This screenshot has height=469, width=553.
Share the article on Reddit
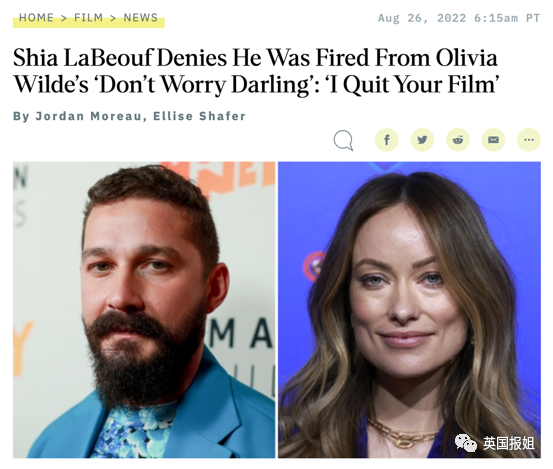pos(458,140)
